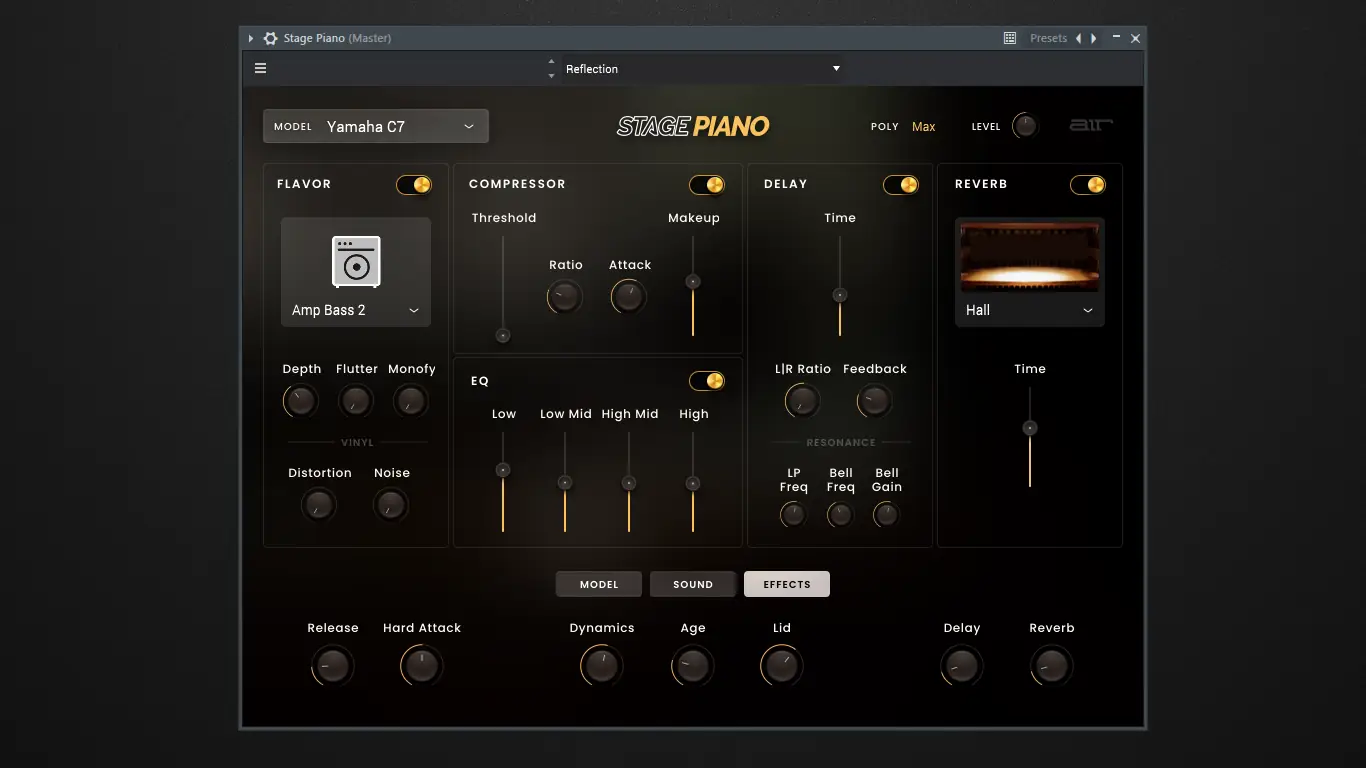Open the Presets menu in title bar
Image resolution: width=1366 pixels, height=768 pixels.
(x=1049, y=38)
